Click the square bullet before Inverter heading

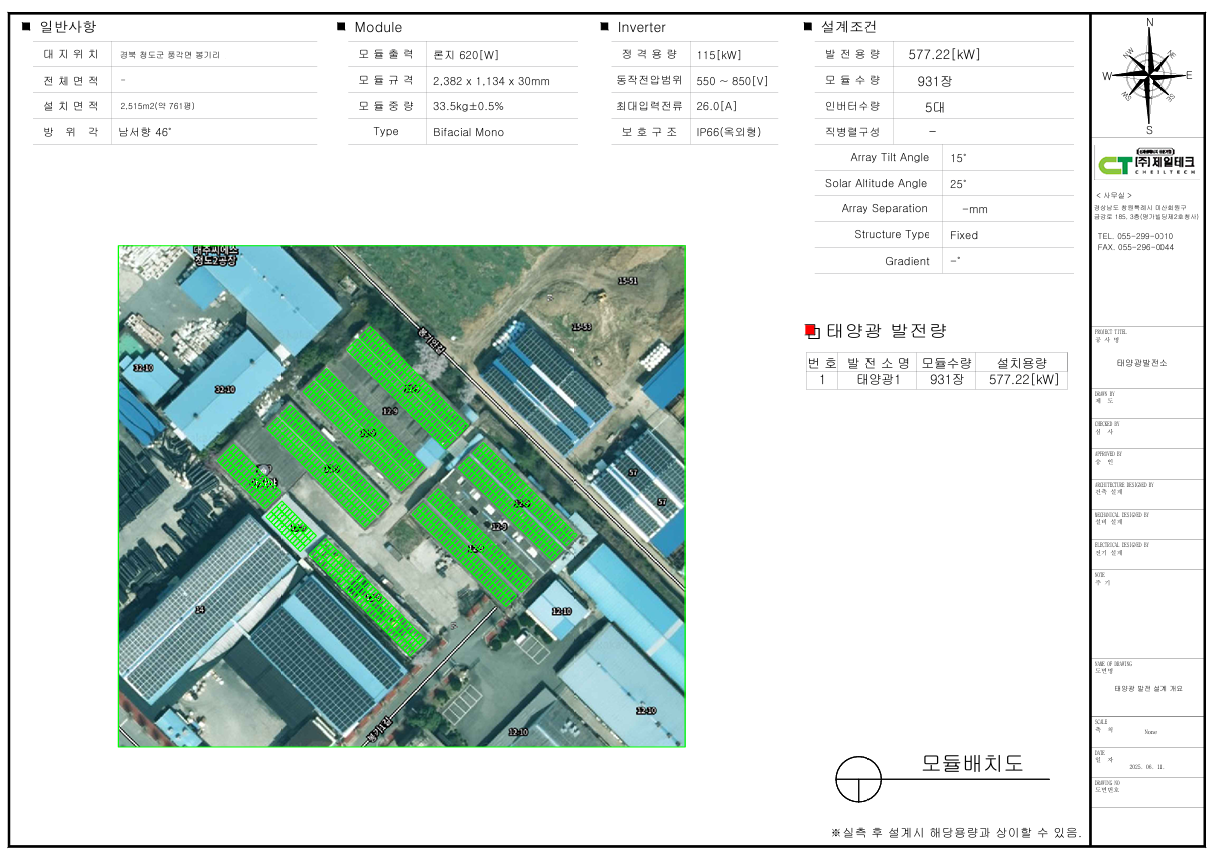tap(604, 27)
